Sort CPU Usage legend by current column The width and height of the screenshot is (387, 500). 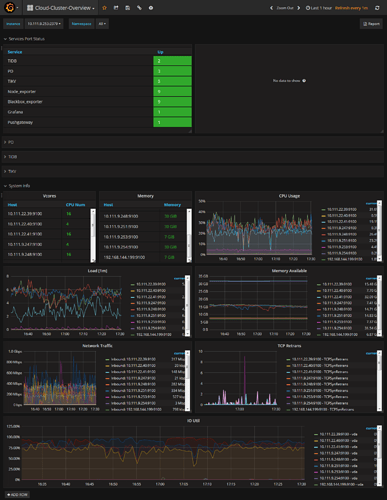[371, 203]
